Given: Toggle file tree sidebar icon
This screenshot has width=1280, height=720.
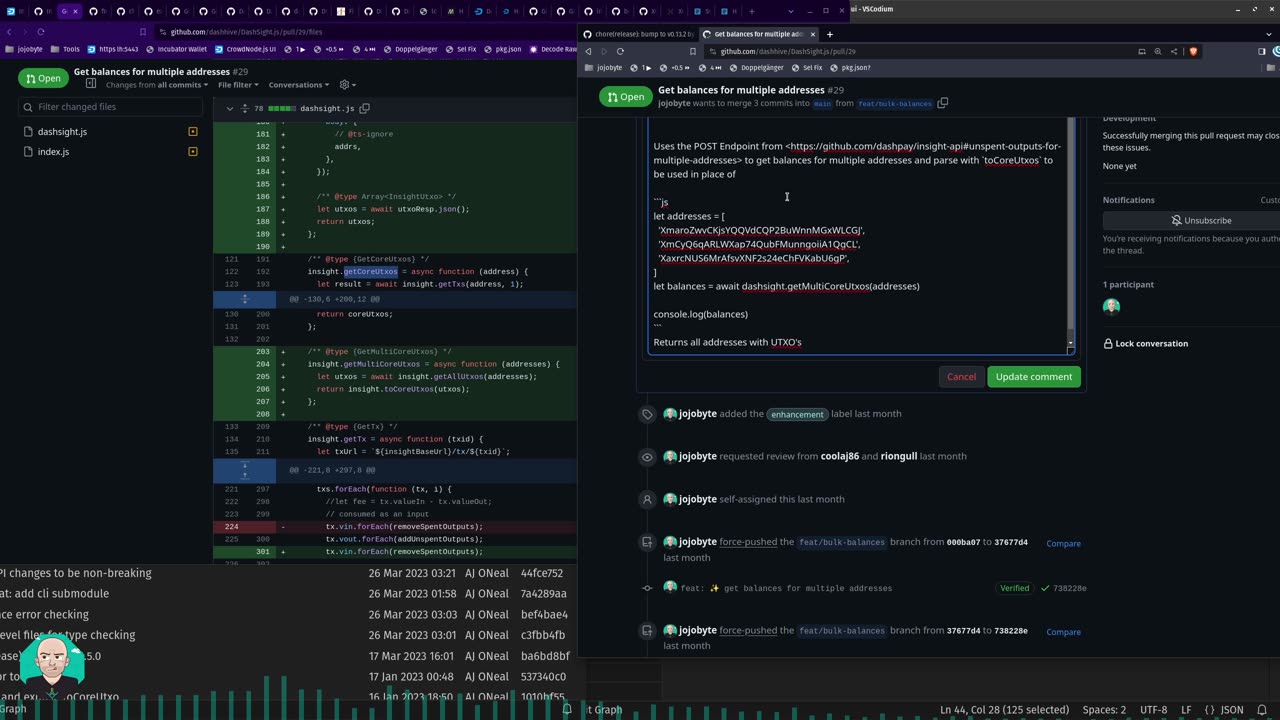Looking at the screenshot, I should (x=91, y=85).
